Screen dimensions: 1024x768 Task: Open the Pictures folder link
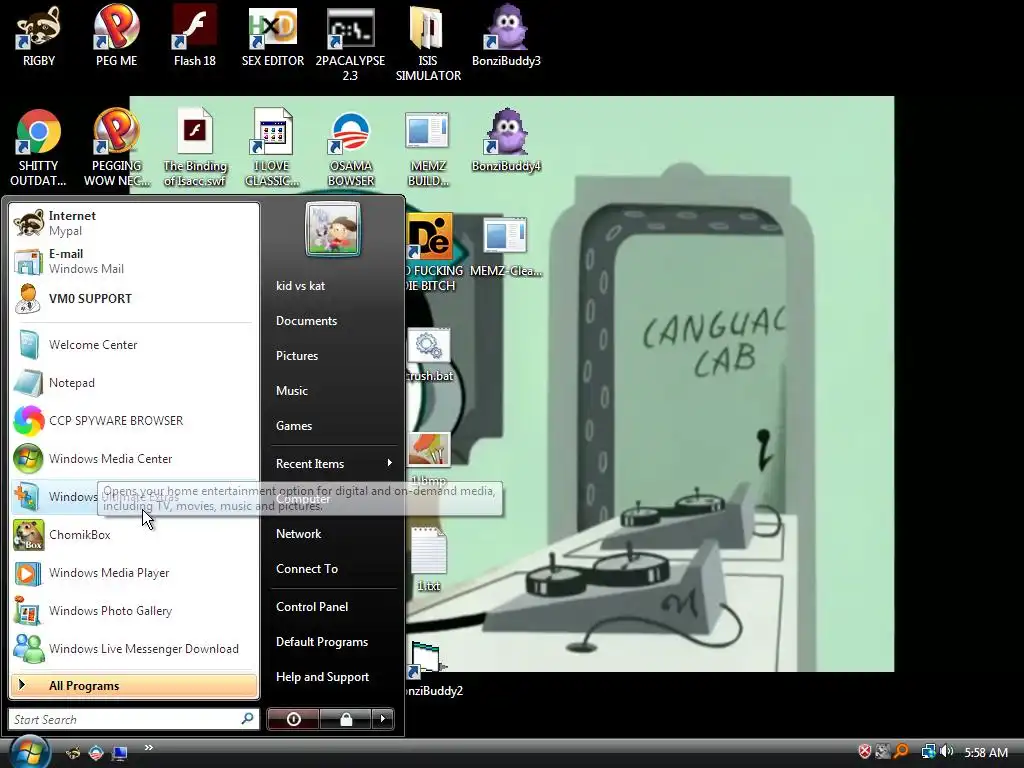(x=334, y=356)
